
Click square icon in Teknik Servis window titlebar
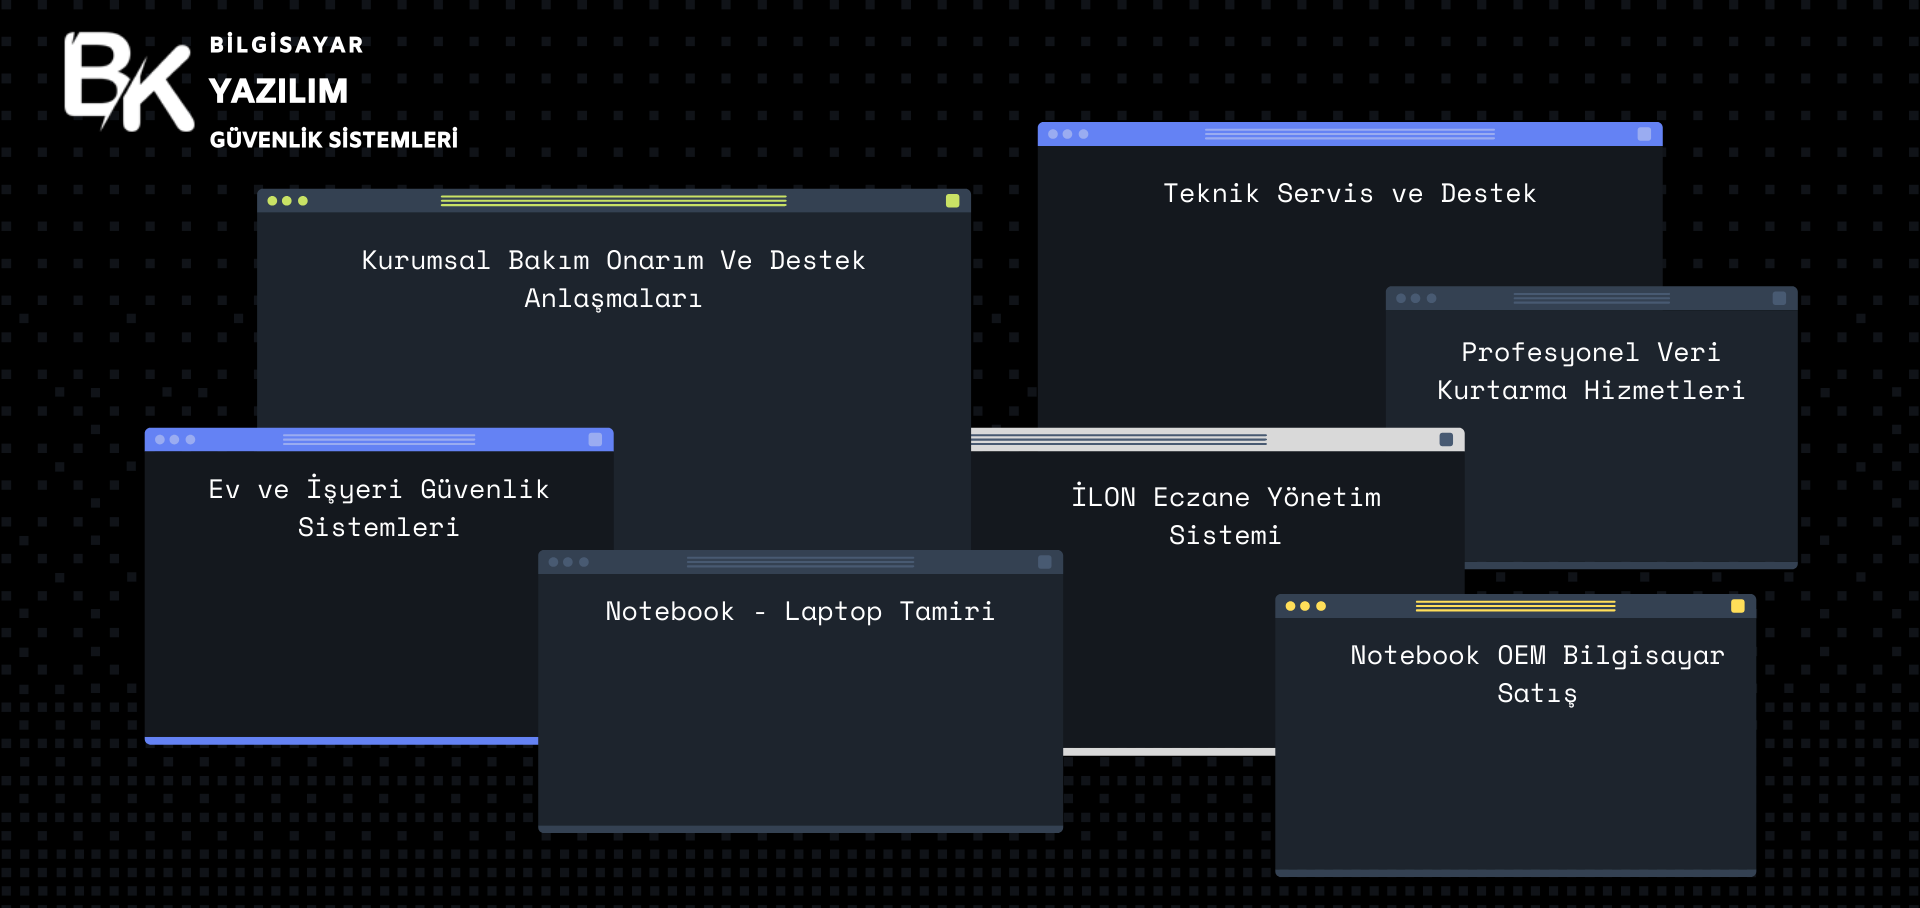pos(1644,134)
